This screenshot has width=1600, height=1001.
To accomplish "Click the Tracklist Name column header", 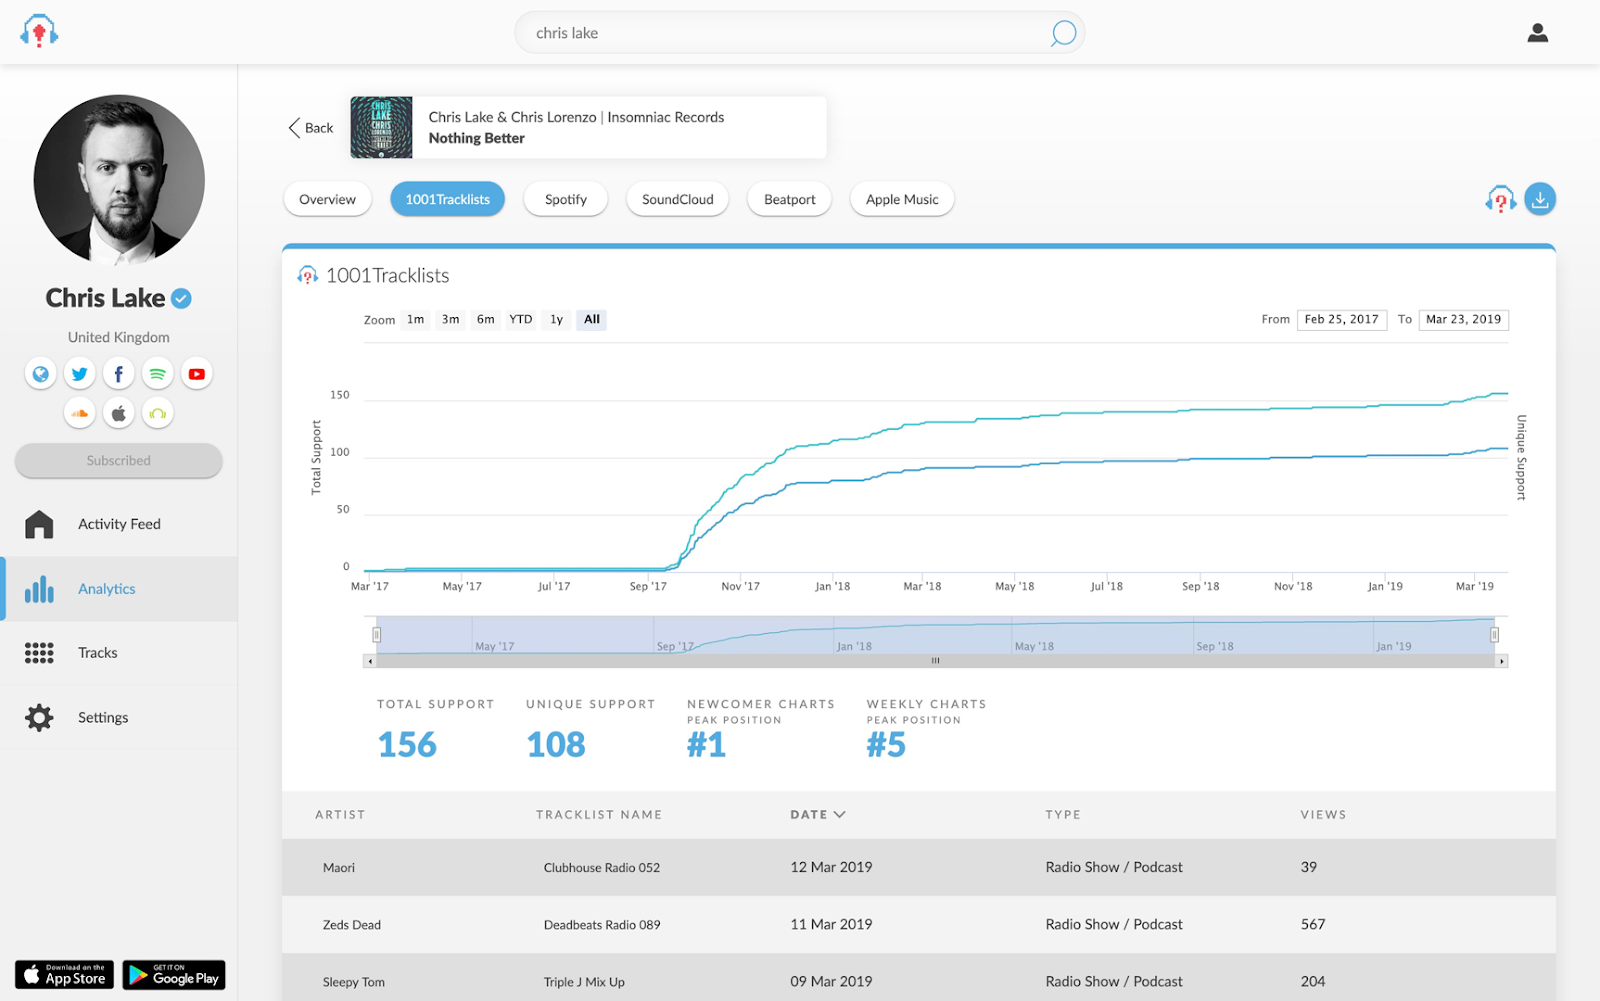I will click(x=599, y=815).
